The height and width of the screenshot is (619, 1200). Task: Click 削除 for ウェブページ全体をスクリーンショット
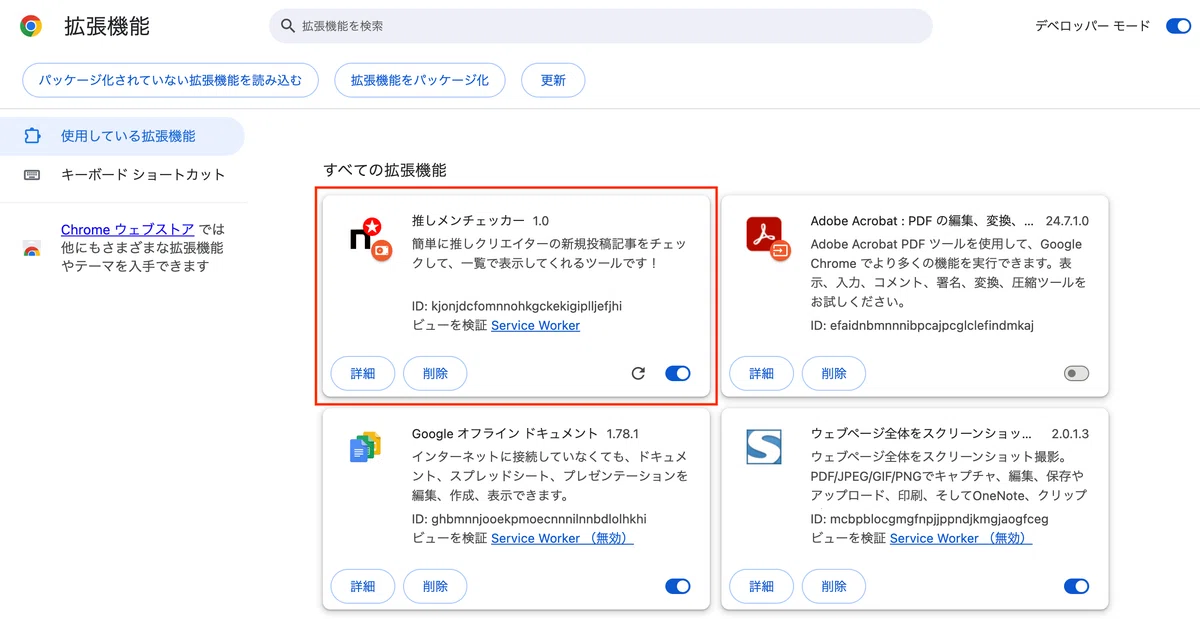834,586
